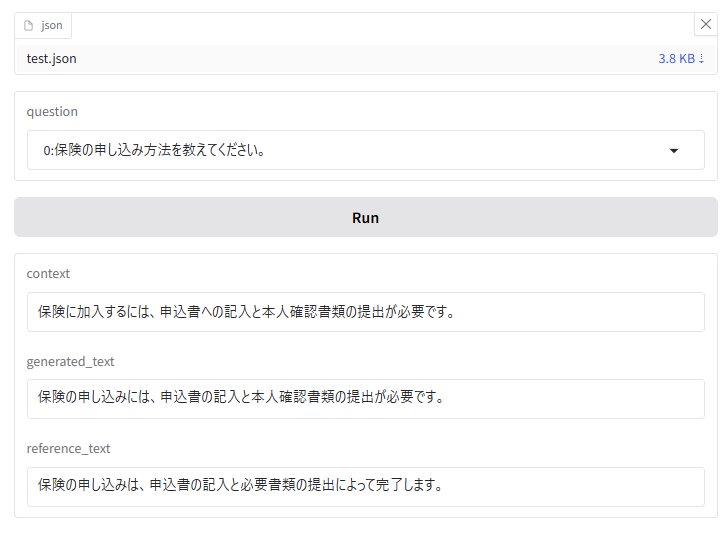Focus the context text box
Image resolution: width=728 pixels, height=536 pixels.
point(365,312)
